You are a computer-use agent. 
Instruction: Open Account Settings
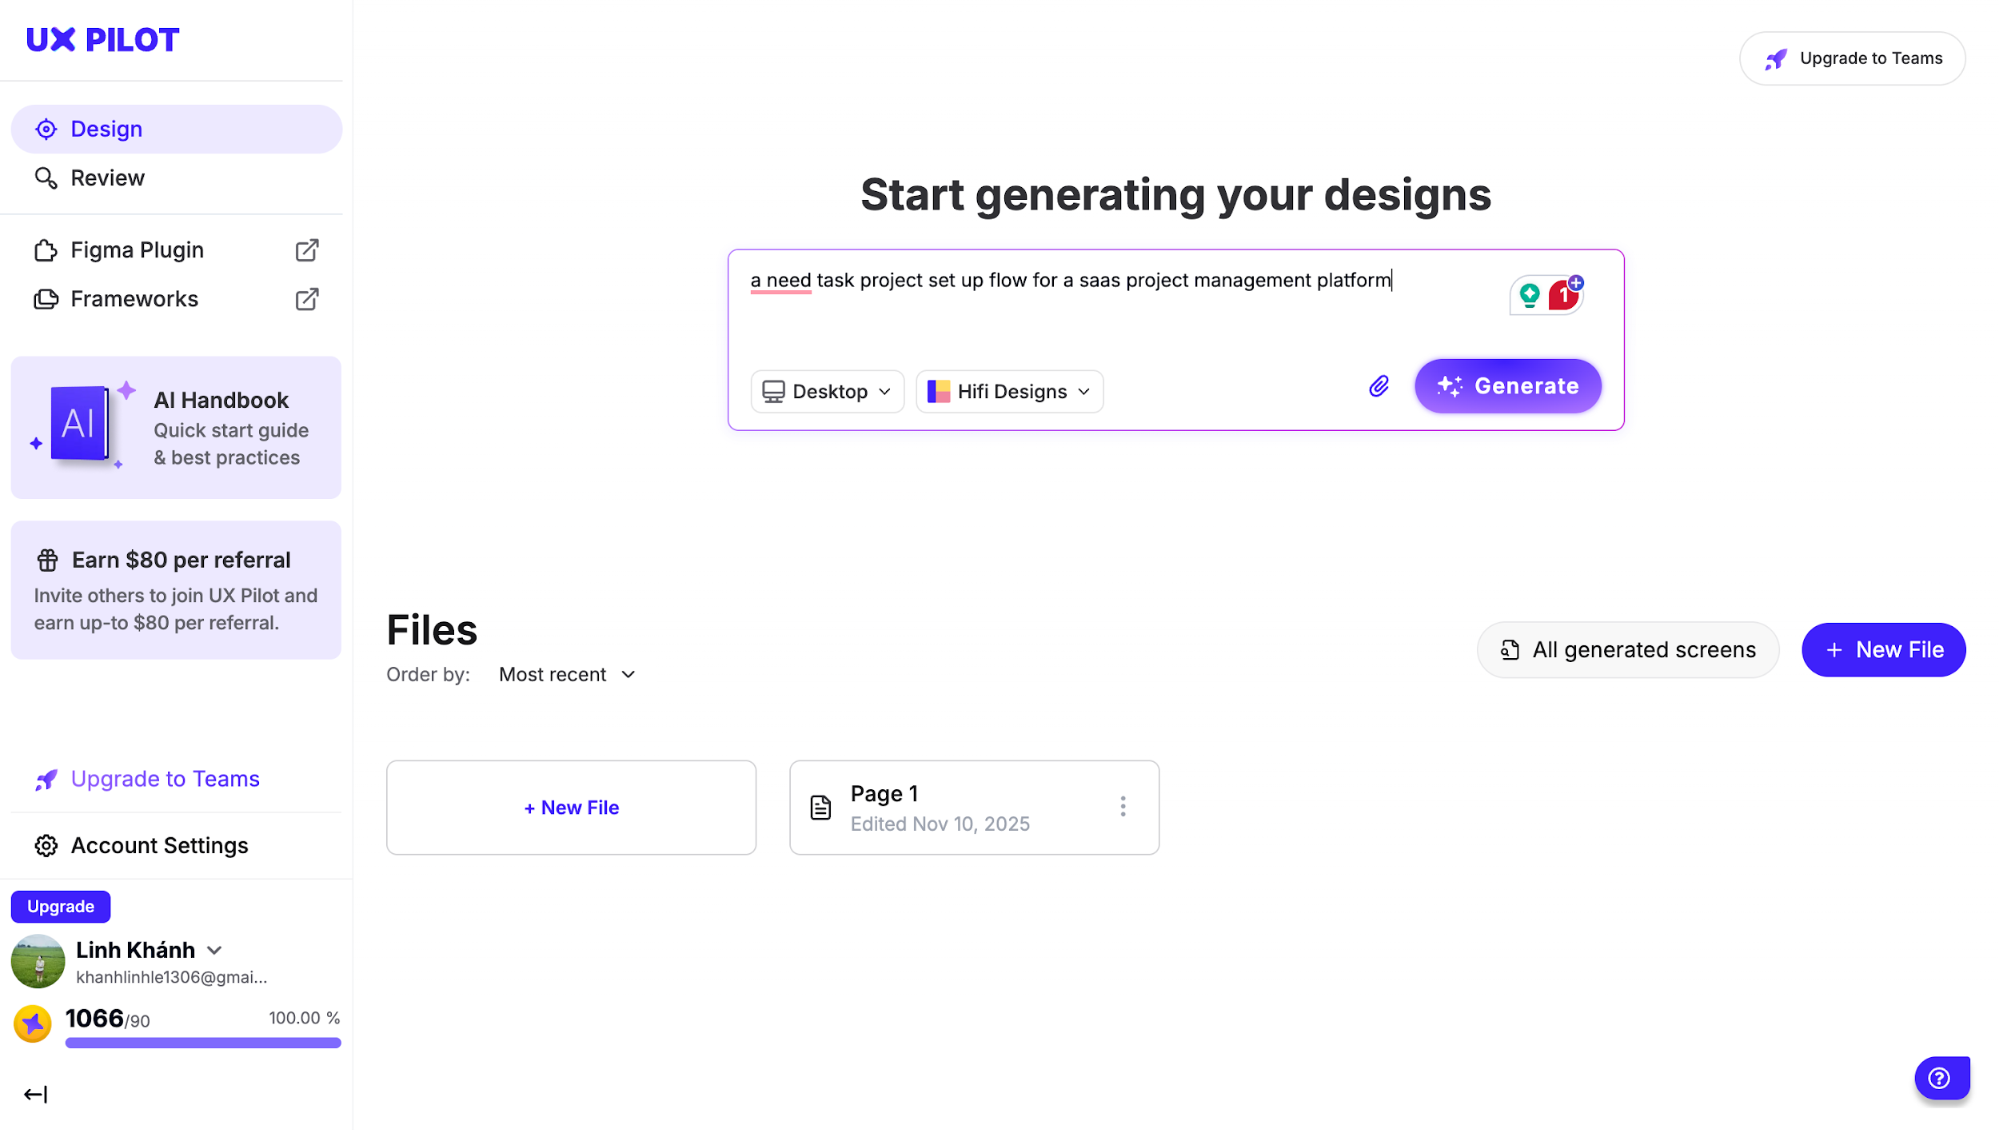(159, 846)
